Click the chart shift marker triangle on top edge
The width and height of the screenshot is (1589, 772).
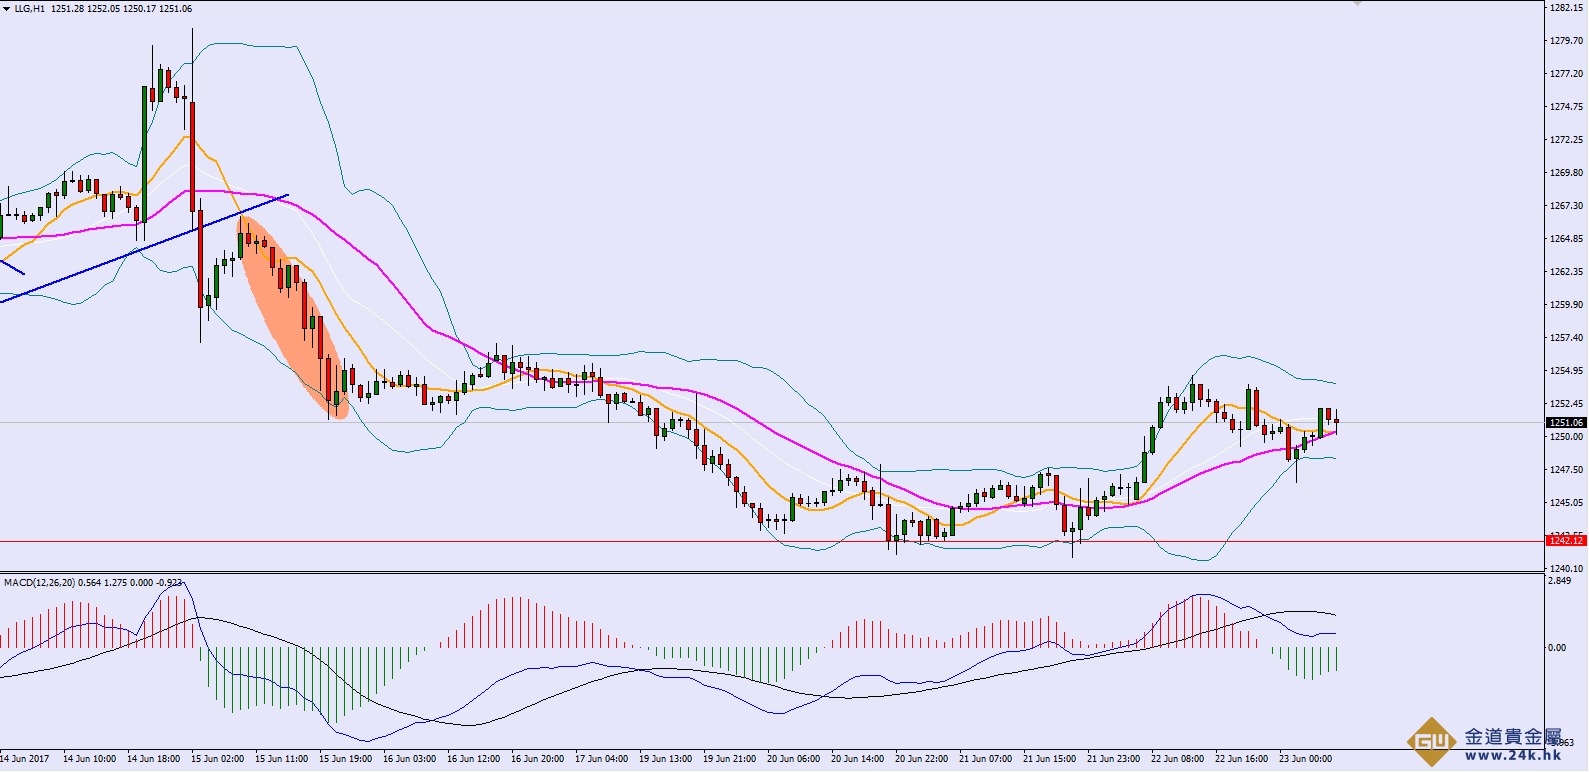pyautogui.click(x=1357, y=4)
